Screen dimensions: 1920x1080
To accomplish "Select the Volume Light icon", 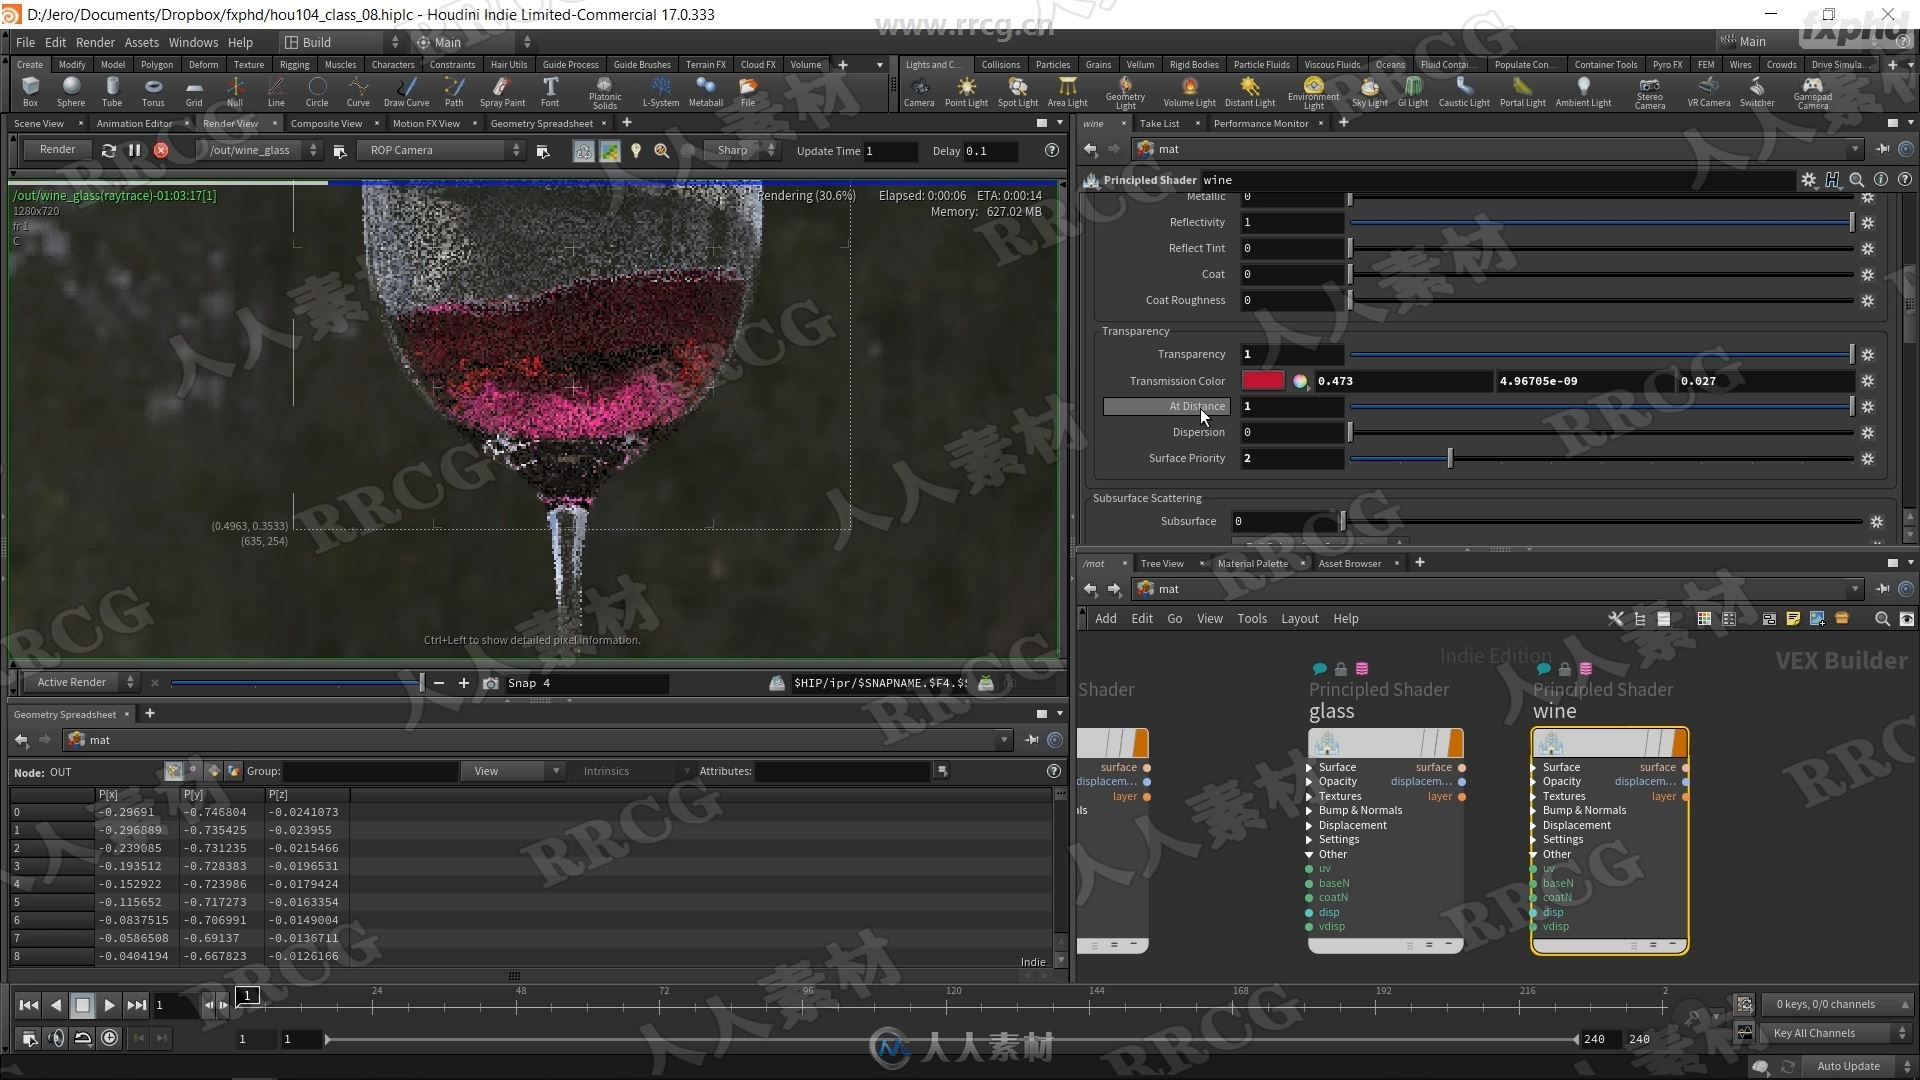I will pyautogui.click(x=1187, y=88).
